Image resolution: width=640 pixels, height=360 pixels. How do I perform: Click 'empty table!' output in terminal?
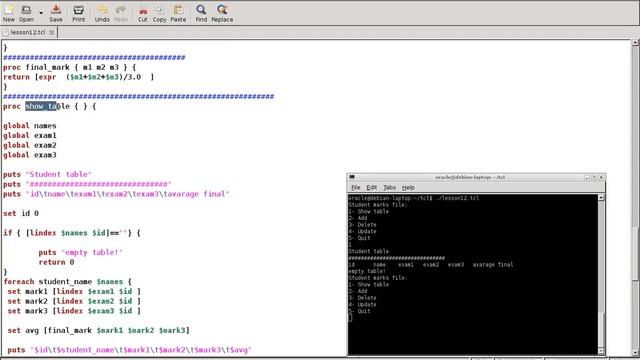[x=367, y=271]
